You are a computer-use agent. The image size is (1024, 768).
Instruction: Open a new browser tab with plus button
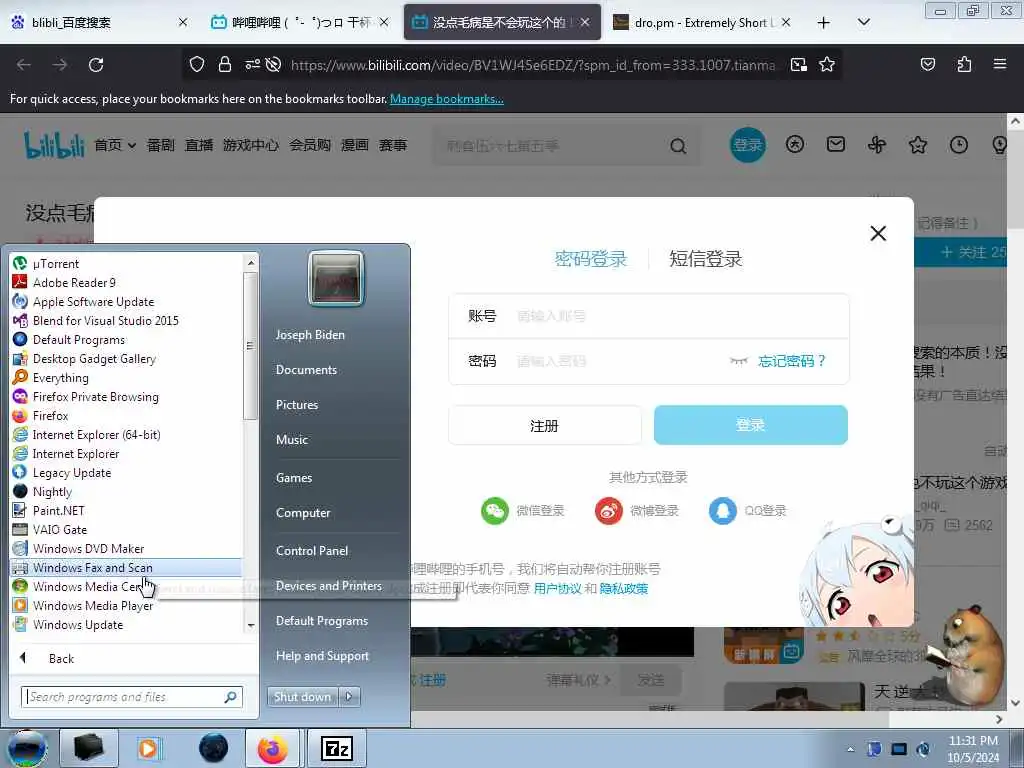[x=824, y=23]
